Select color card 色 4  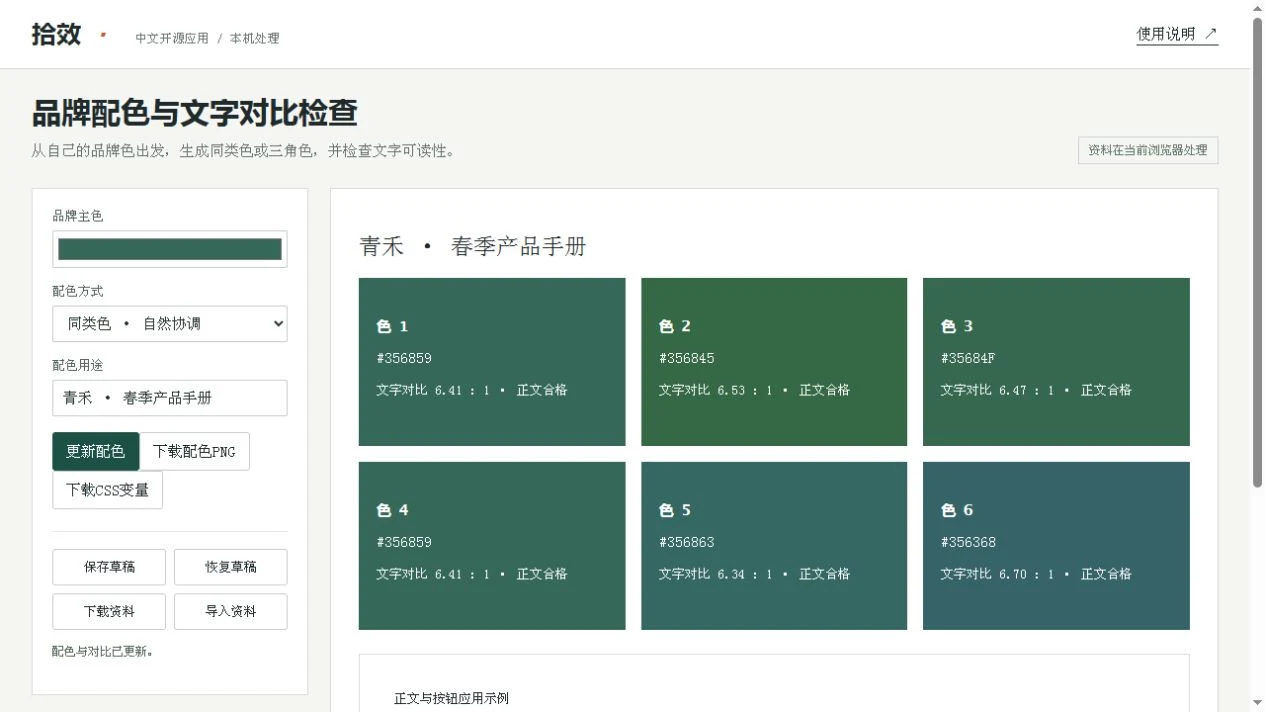492,546
